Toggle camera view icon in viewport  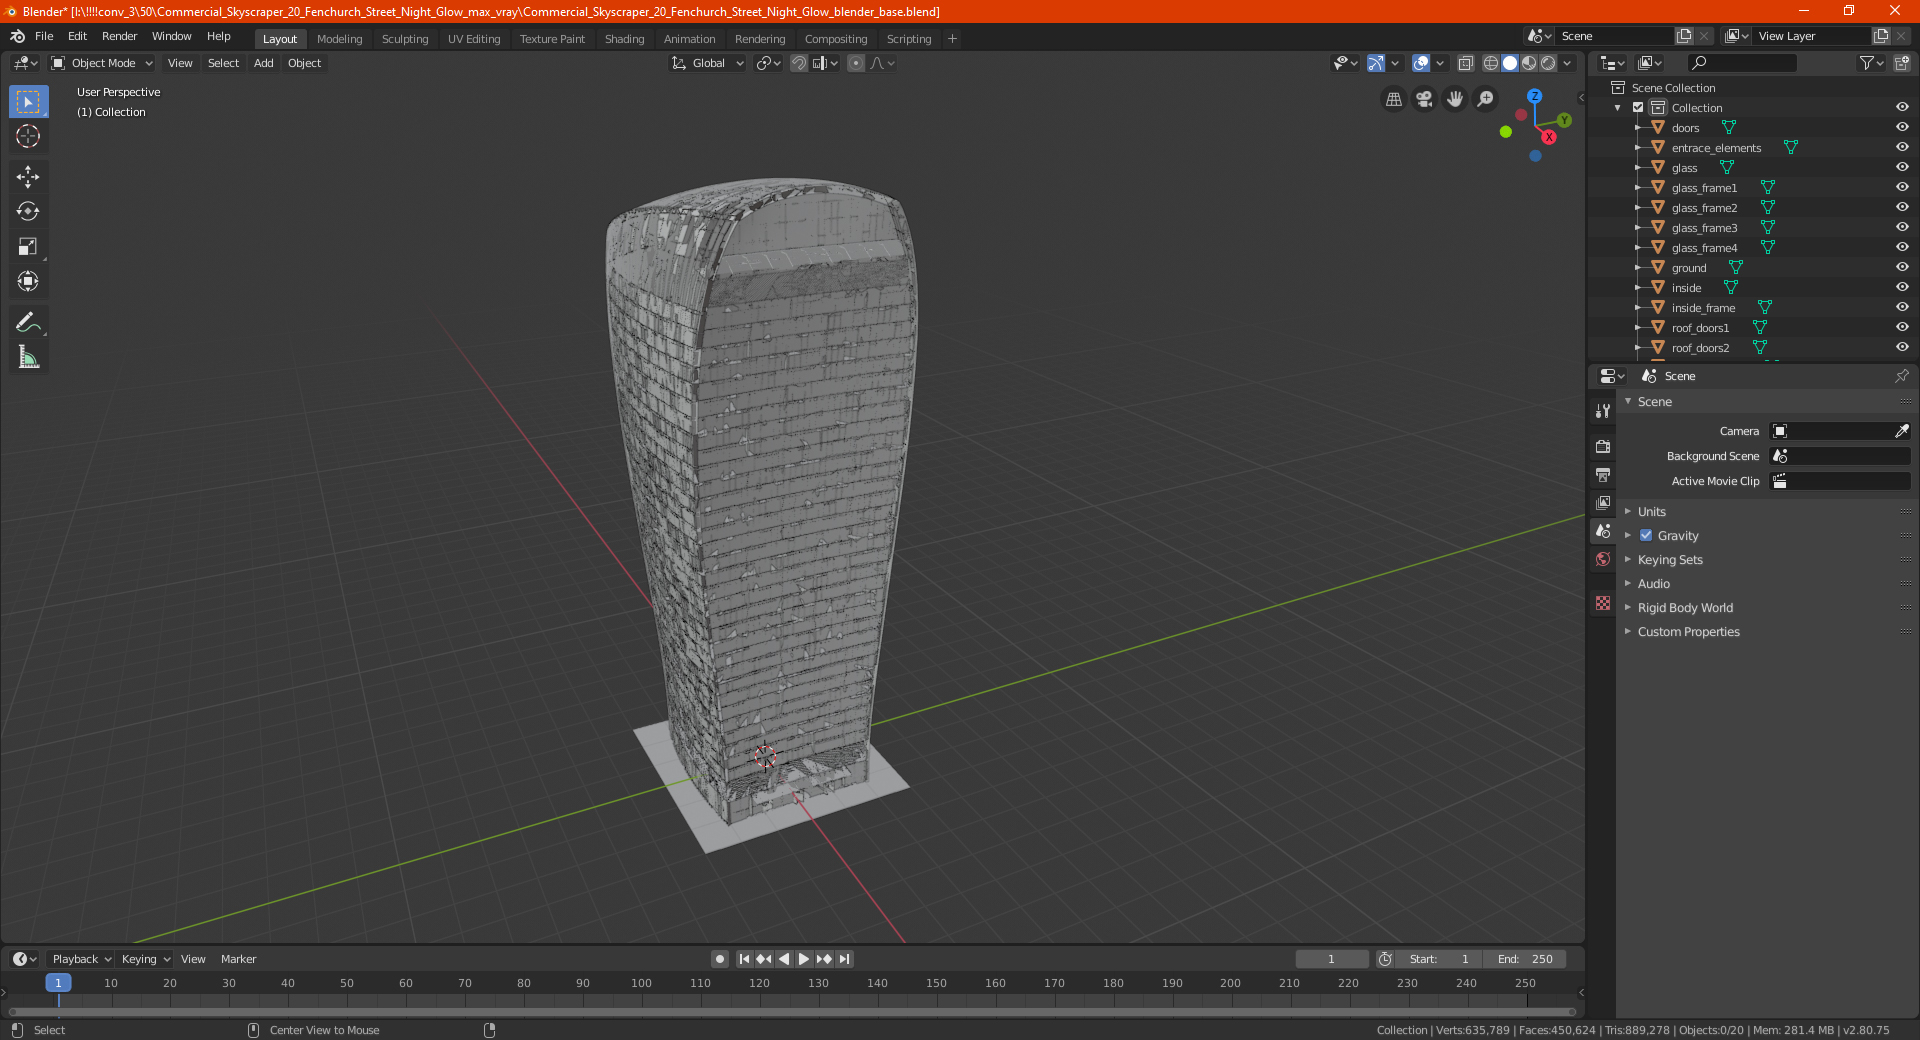tap(1424, 99)
